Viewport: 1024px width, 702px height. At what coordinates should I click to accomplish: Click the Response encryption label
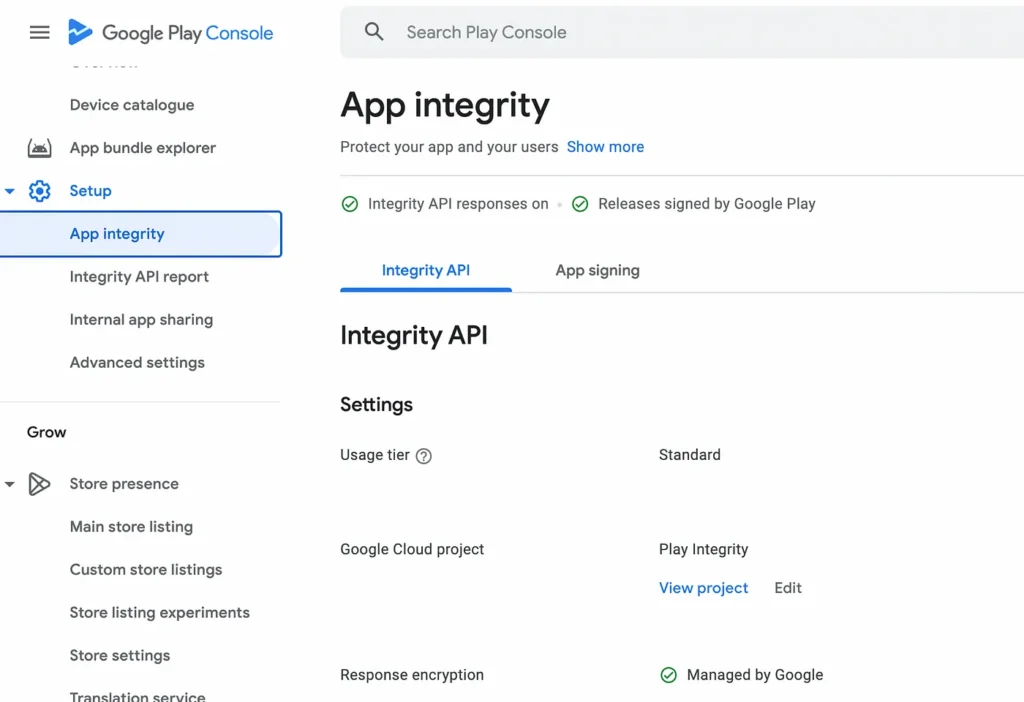[x=412, y=675]
